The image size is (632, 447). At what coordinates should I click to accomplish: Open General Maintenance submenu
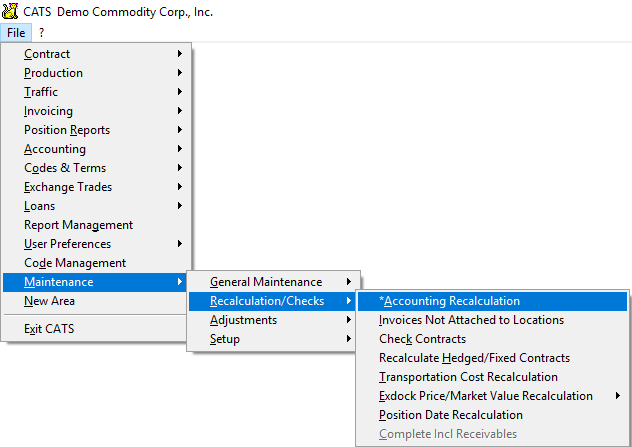click(x=273, y=282)
